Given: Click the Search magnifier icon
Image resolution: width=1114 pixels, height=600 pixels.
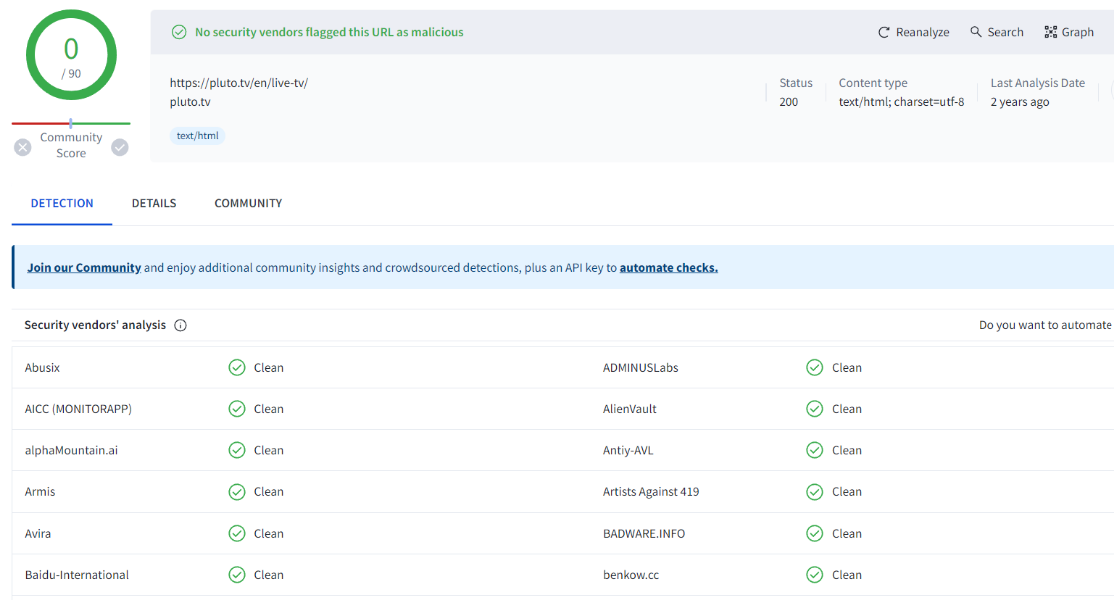Looking at the screenshot, I should tap(975, 31).
